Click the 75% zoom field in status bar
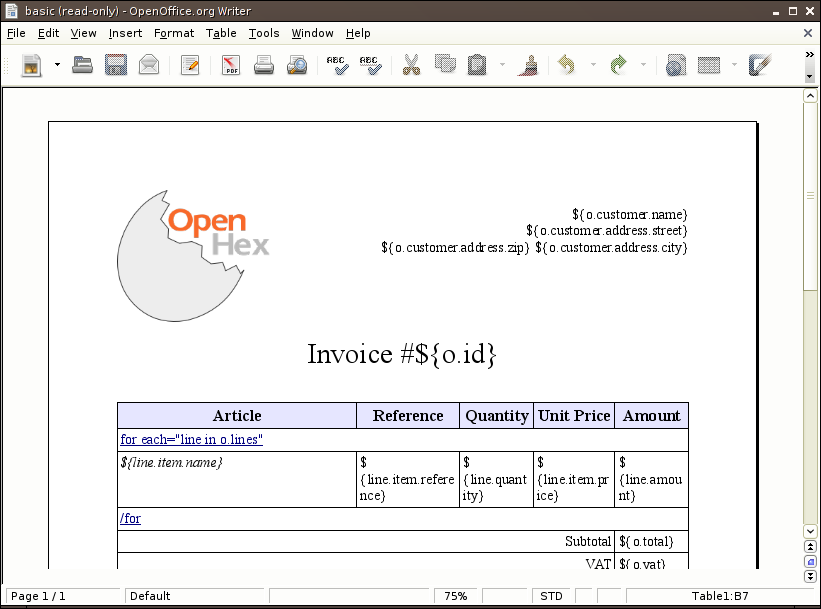Image resolution: width=821 pixels, height=609 pixels. tap(456, 596)
